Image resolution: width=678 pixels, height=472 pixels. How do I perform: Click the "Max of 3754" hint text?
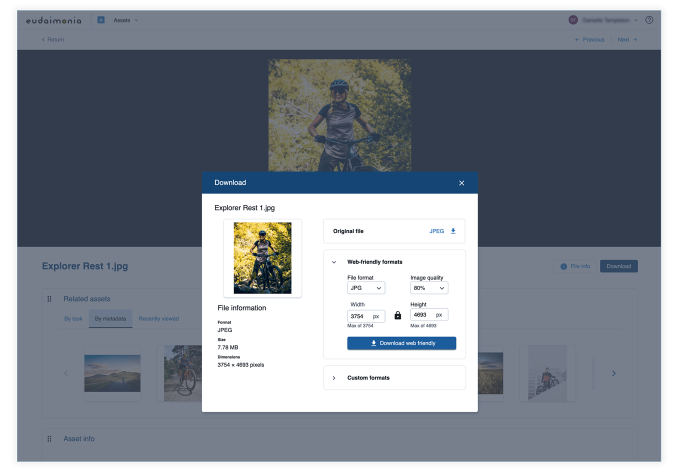[360, 326]
